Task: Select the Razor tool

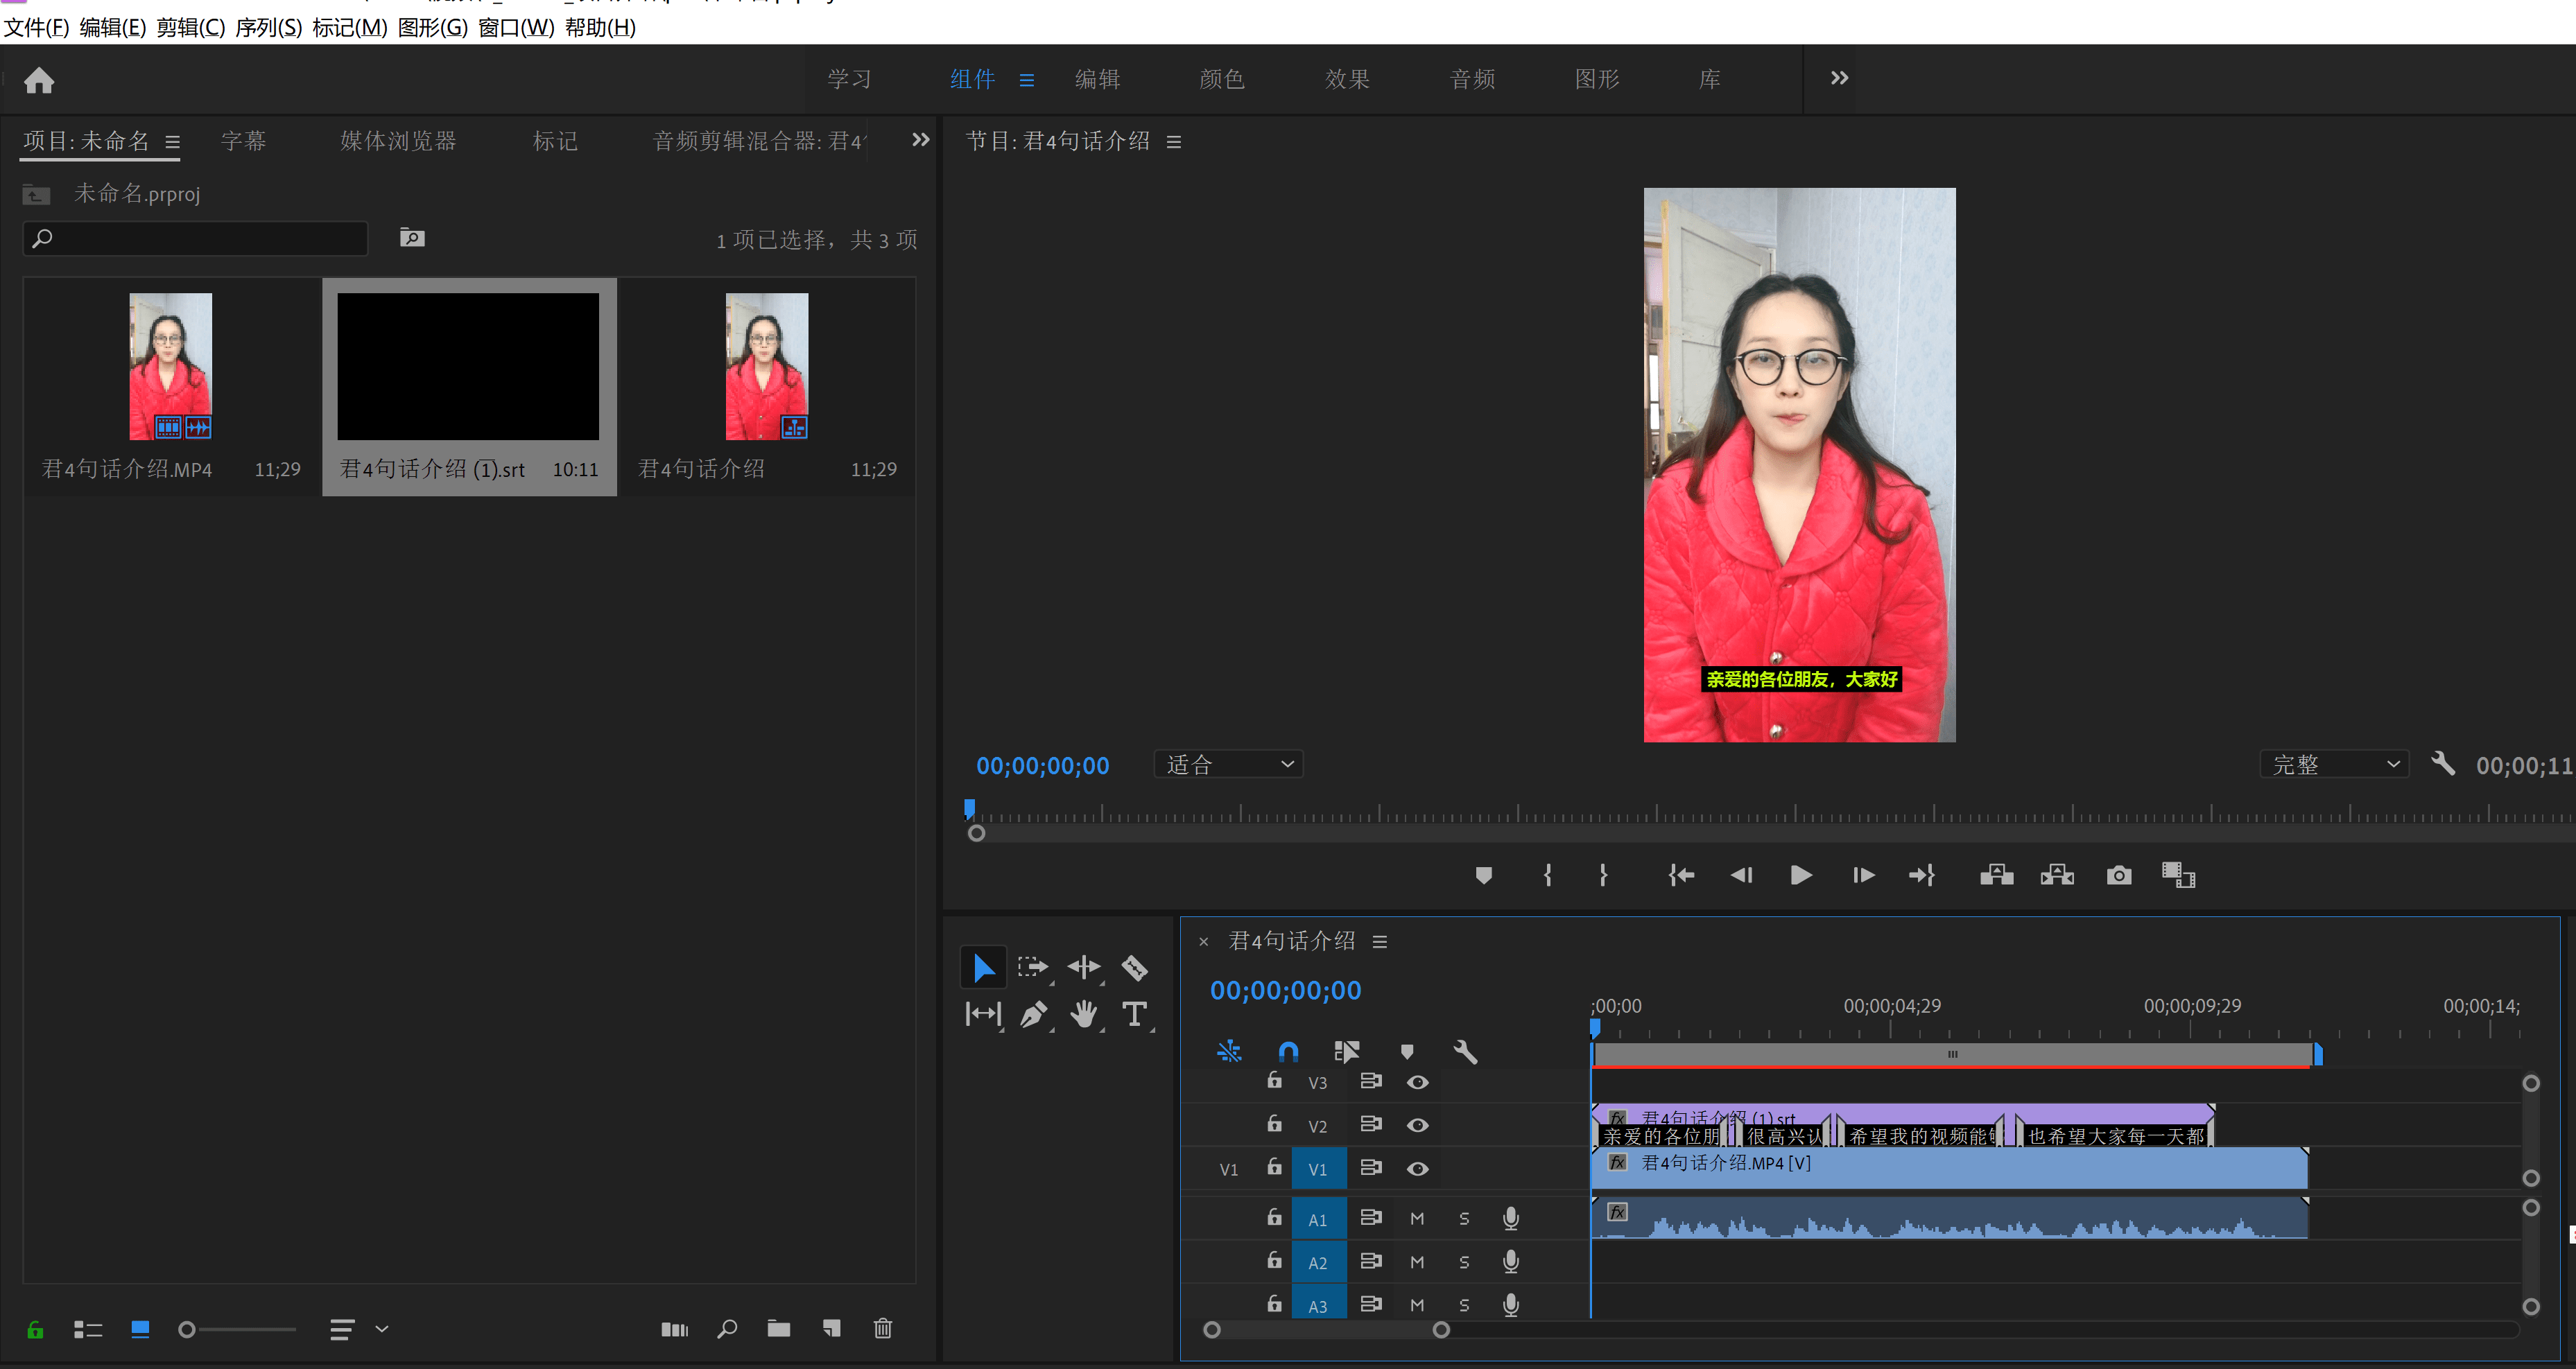Action: pos(1134,967)
